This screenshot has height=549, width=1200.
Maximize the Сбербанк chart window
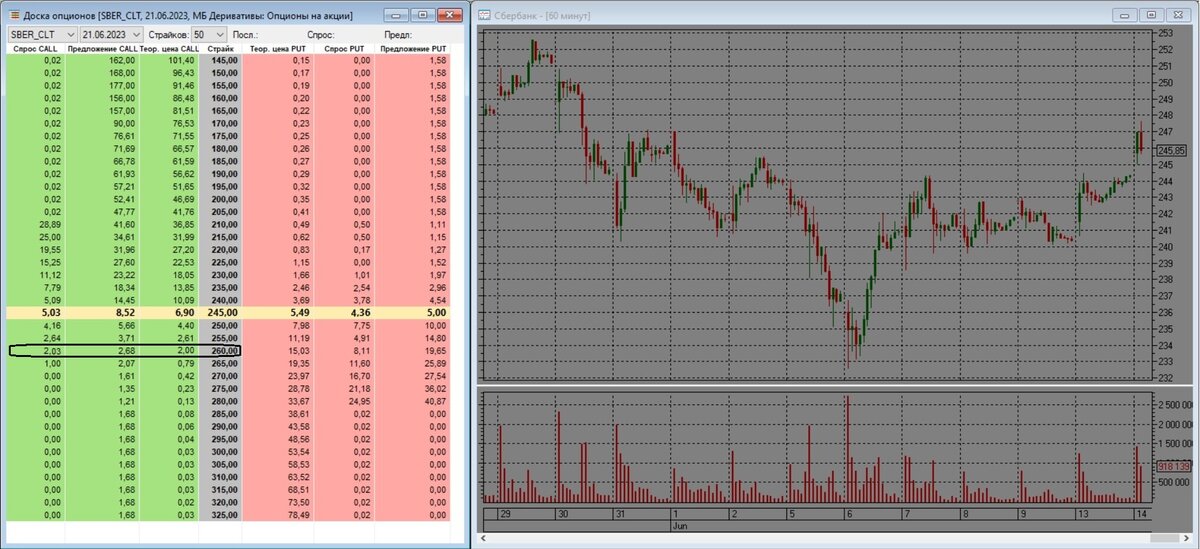click(x=1151, y=15)
